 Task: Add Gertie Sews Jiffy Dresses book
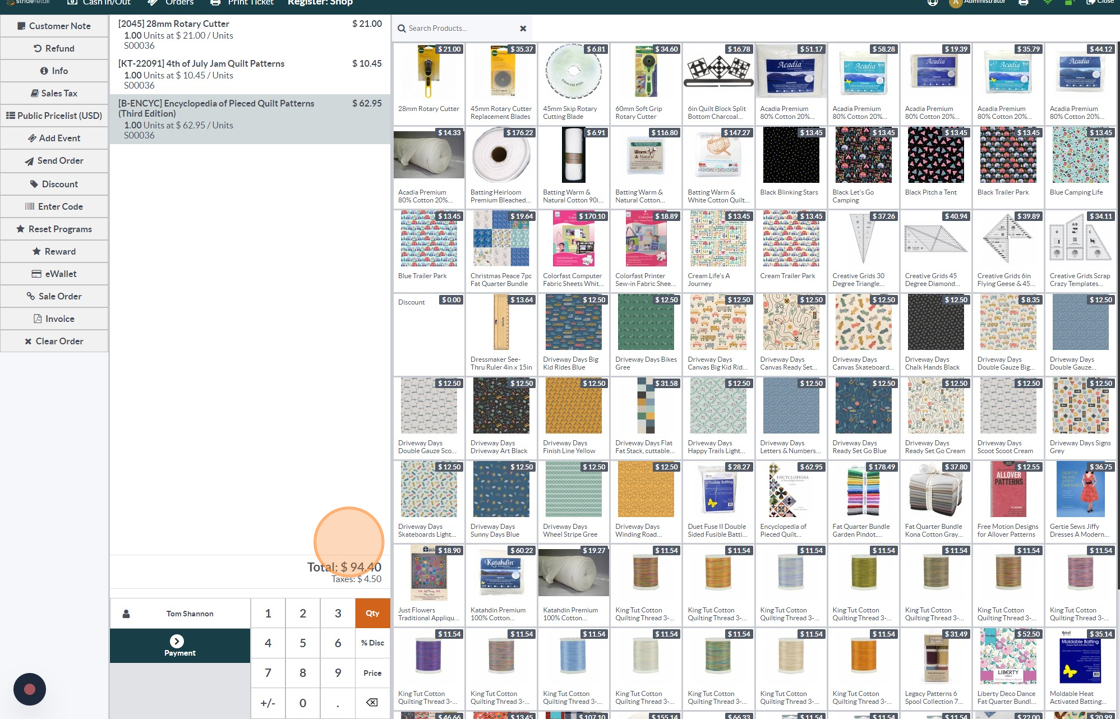1080,501
